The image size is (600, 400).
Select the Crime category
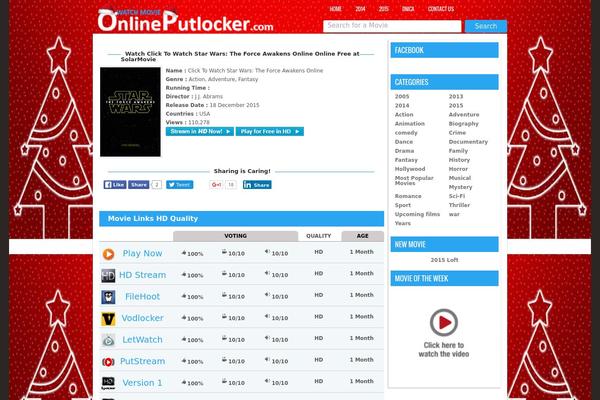pos(457,133)
